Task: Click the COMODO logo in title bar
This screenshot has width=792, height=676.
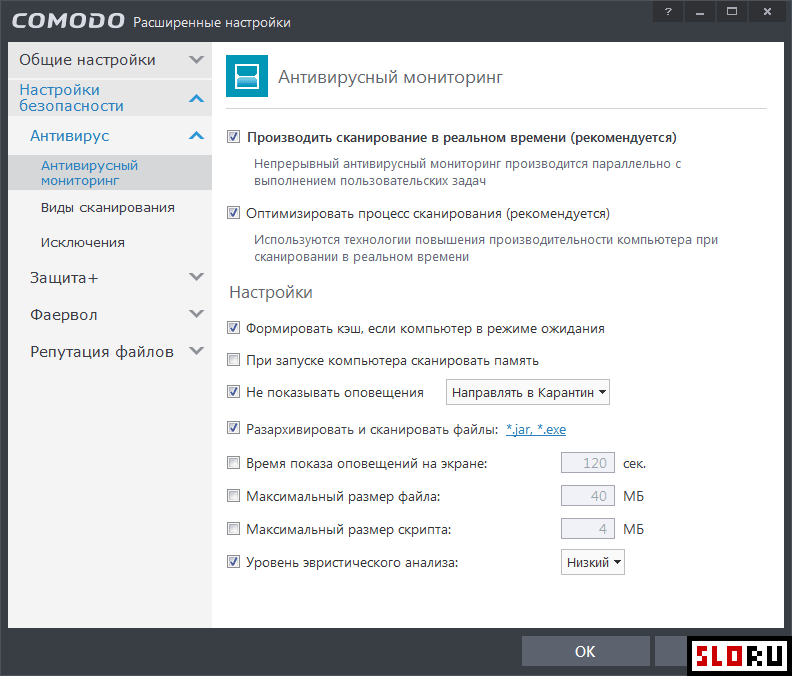Action: click(68, 21)
